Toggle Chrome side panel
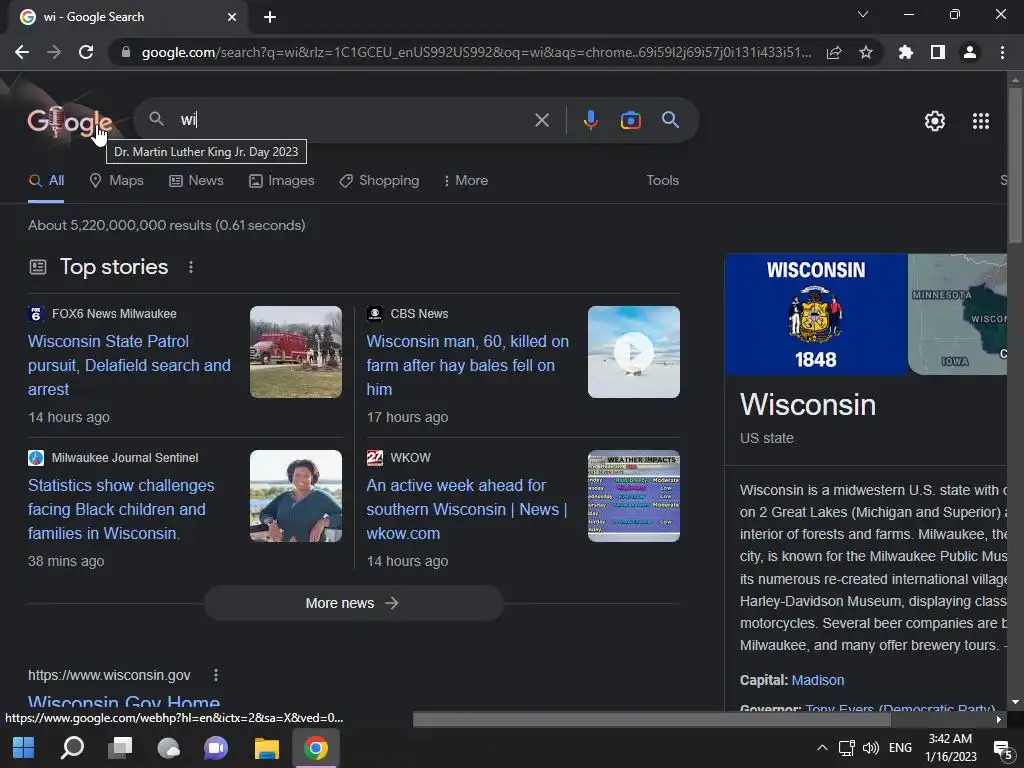The width and height of the screenshot is (1024, 768). (938, 52)
